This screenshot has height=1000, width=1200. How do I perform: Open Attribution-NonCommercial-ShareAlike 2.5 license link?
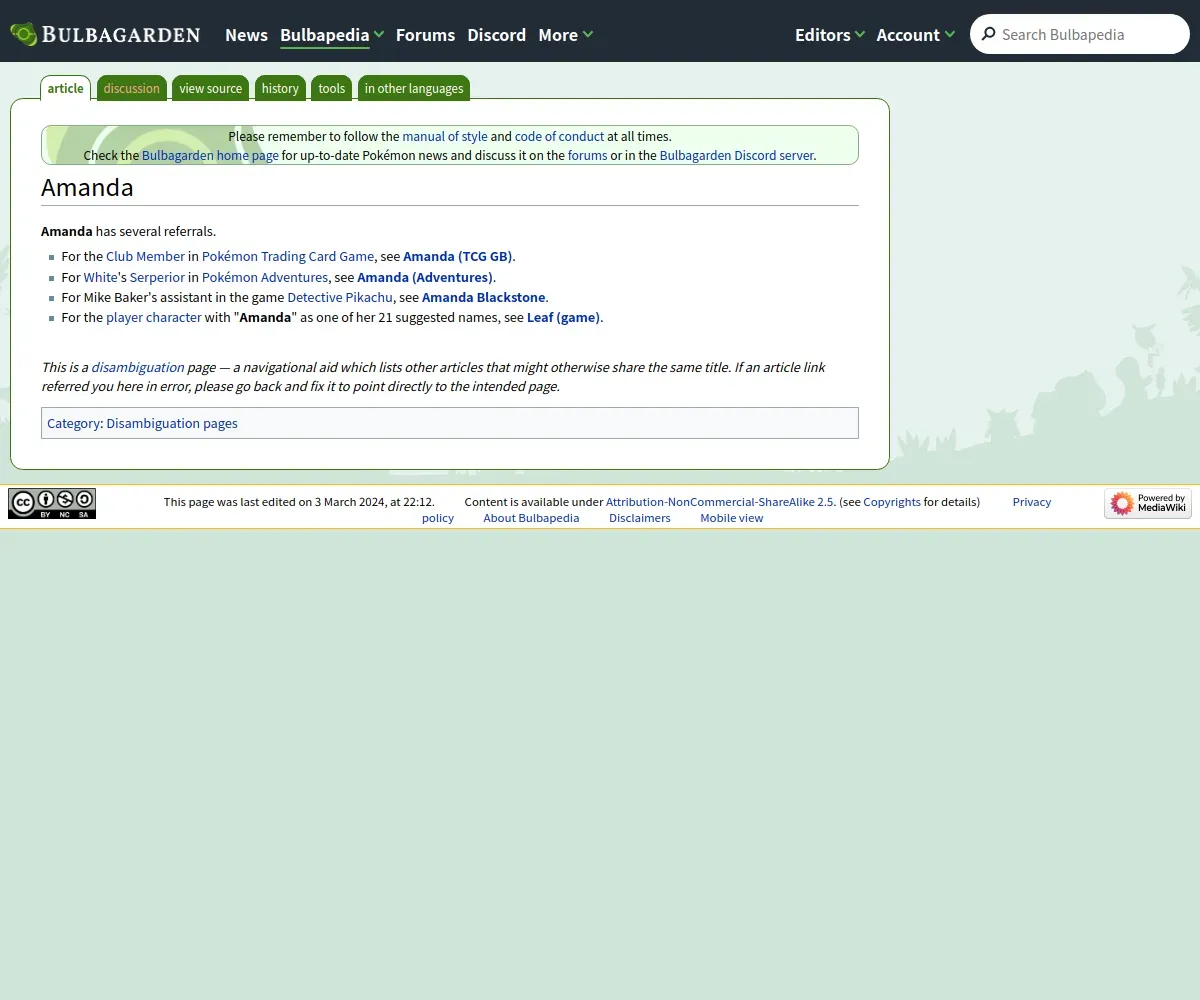coord(720,502)
